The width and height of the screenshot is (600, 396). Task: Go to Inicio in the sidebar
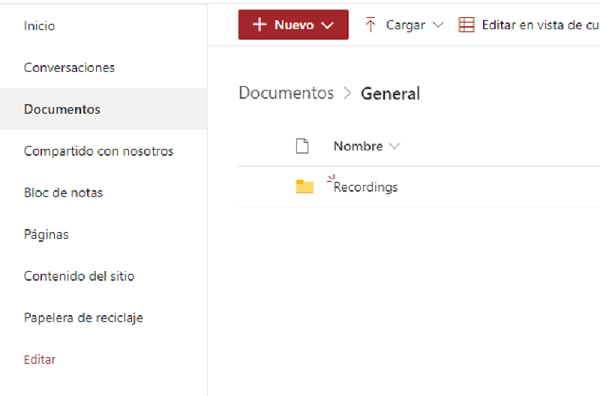coord(39,26)
